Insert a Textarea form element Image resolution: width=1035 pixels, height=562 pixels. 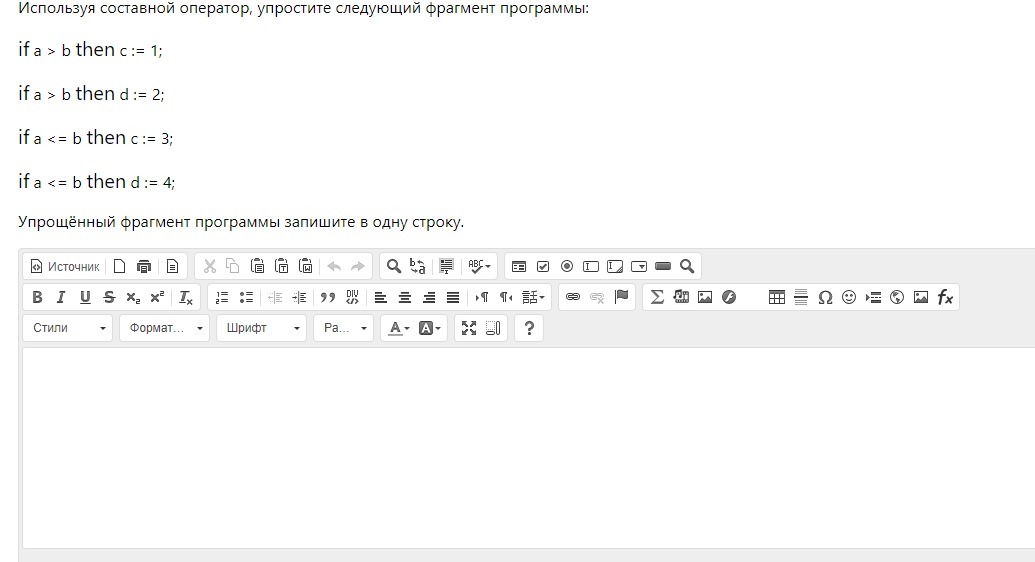615,266
